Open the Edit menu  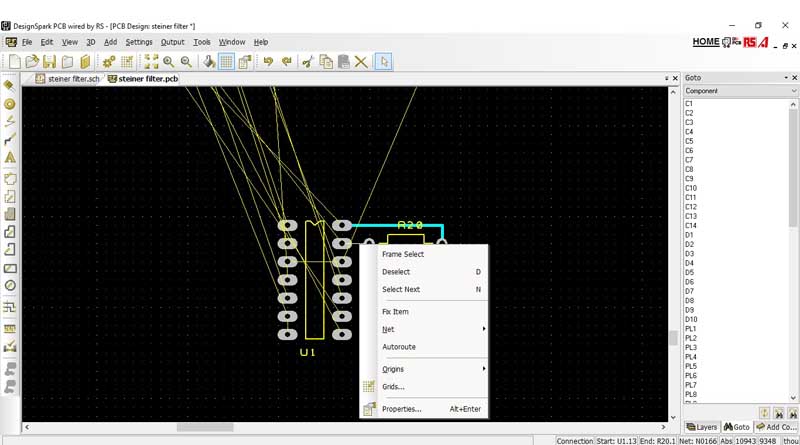tap(46, 42)
